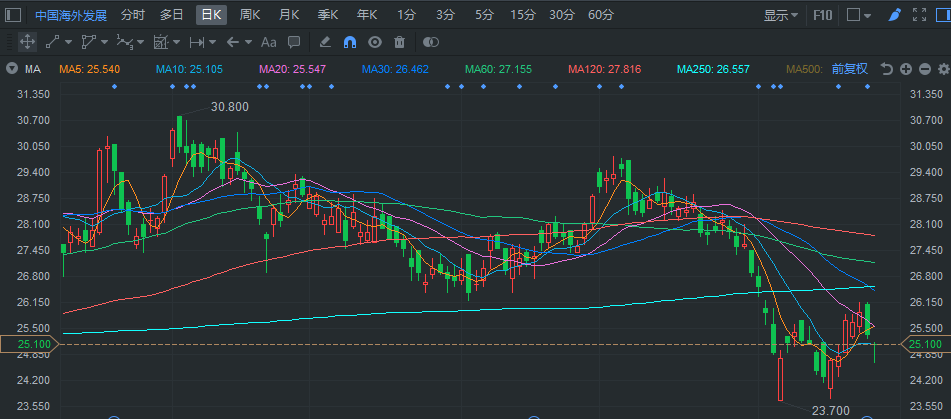Switch to the 30分 interval tab

562,15
